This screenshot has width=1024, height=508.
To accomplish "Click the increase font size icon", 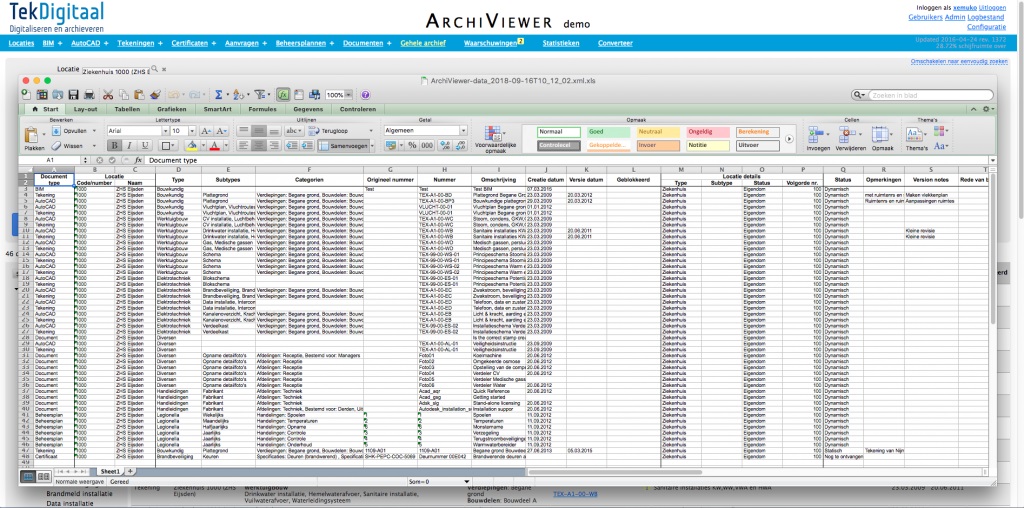I will click(206, 131).
